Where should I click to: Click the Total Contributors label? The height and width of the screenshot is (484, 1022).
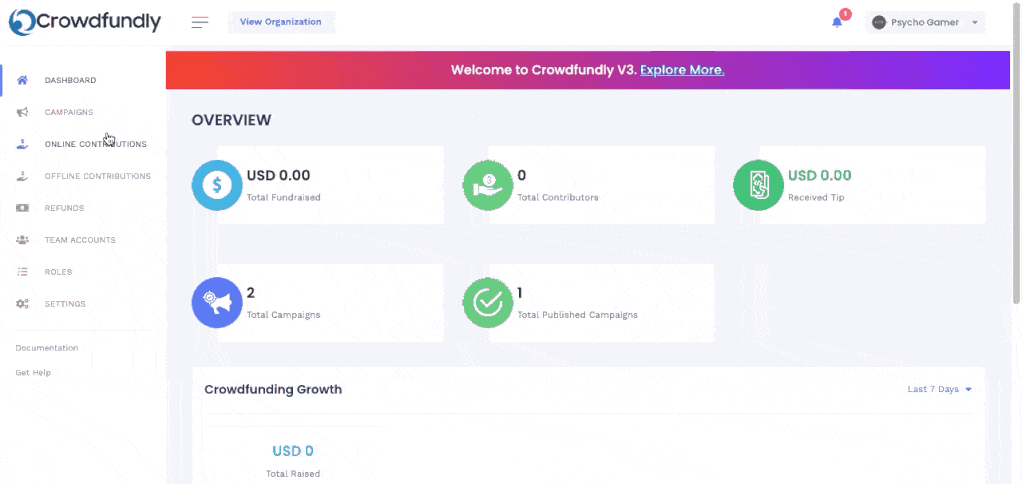point(558,197)
